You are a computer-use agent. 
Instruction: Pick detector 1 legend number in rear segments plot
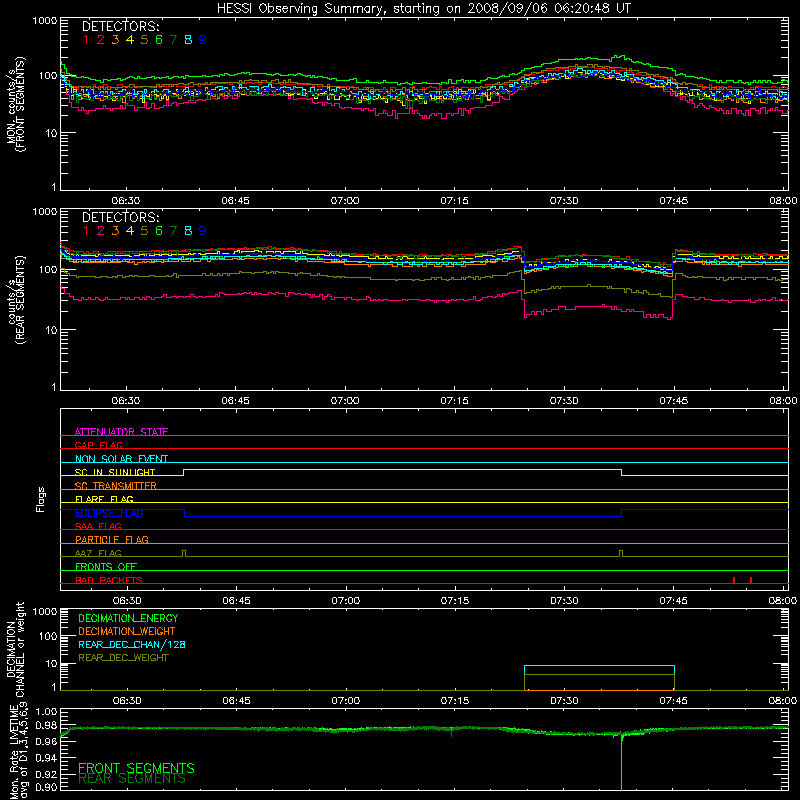coord(86,231)
